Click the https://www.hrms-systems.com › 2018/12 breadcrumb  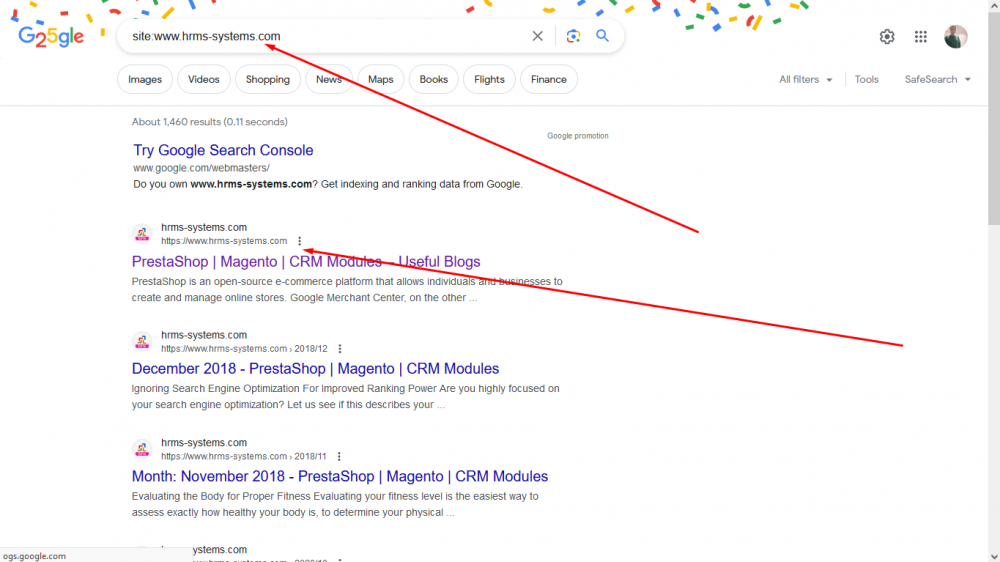(x=244, y=349)
